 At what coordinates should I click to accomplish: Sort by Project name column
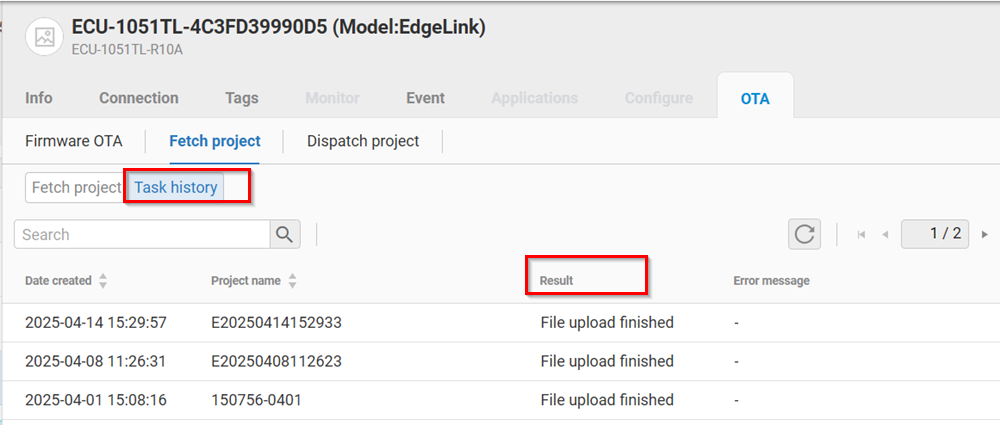point(292,281)
